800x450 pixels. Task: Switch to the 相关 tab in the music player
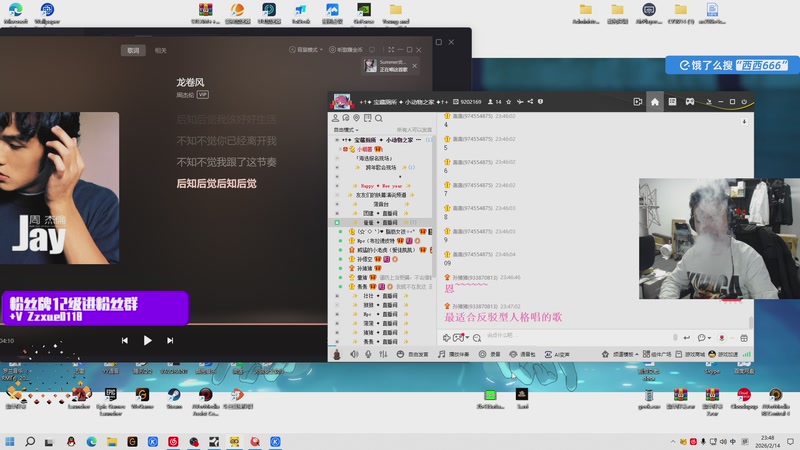161,50
